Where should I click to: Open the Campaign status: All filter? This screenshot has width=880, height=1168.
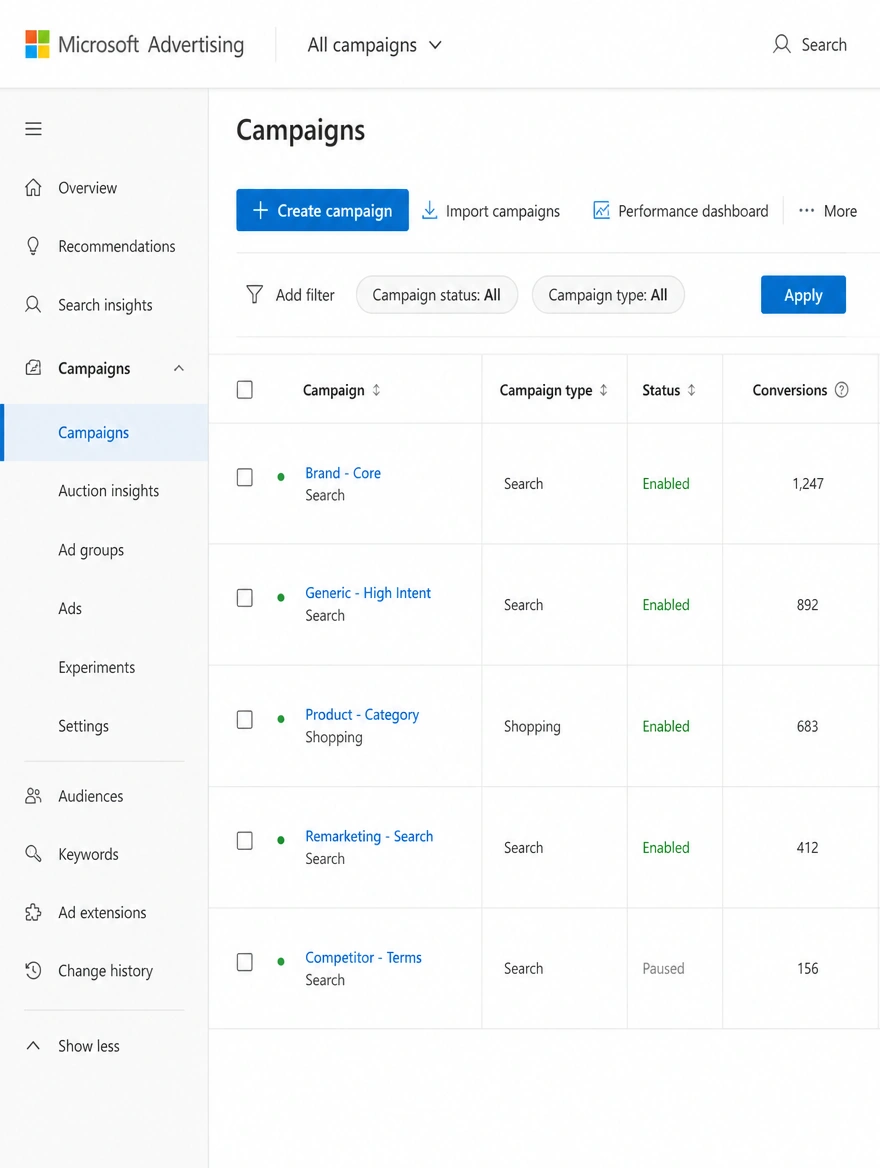[437, 295]
